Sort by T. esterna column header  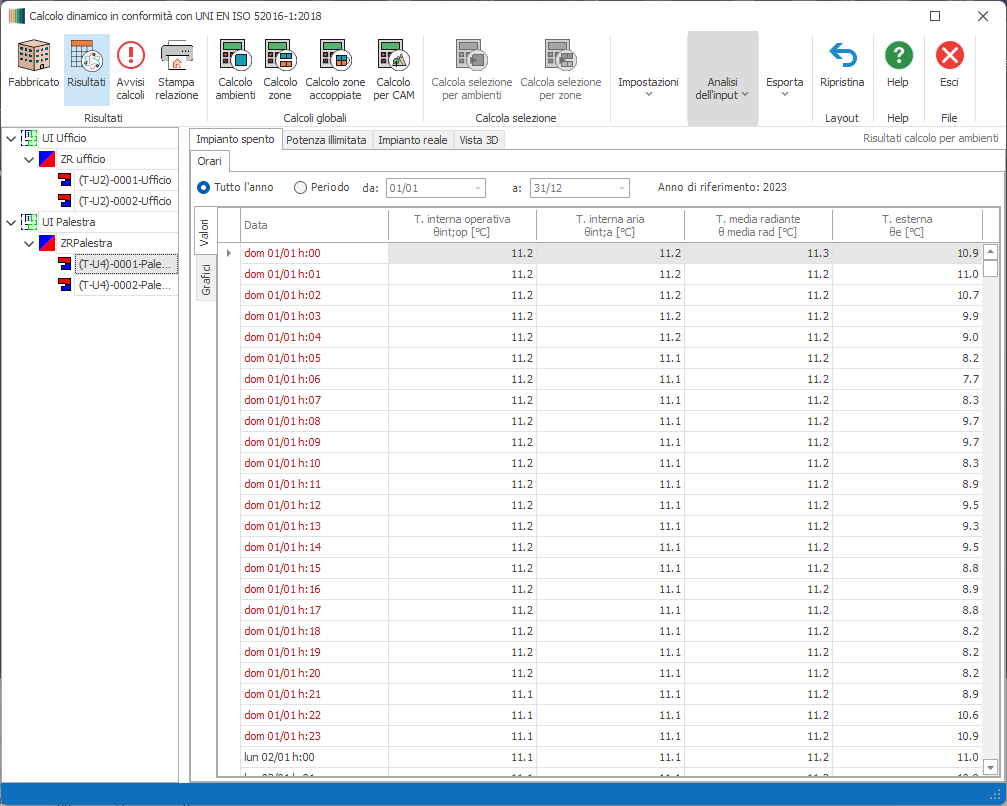click(x=907, y=225)
